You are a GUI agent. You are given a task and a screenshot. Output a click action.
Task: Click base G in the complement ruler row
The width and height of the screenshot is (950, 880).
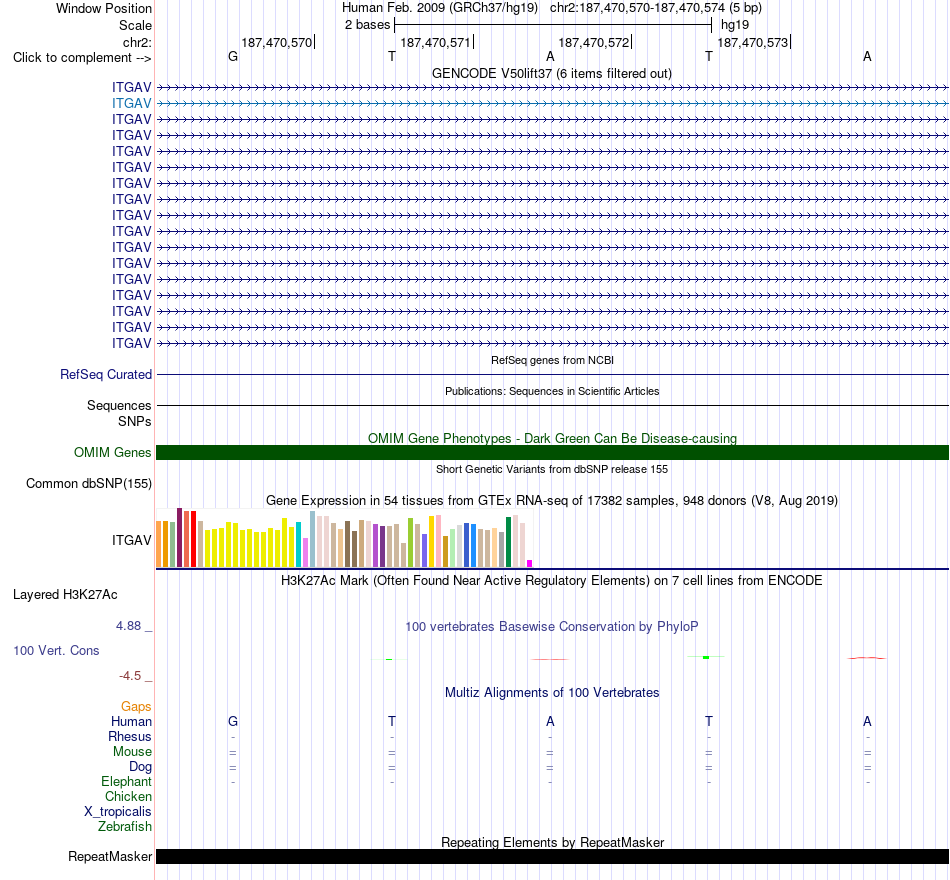(233, 56)
